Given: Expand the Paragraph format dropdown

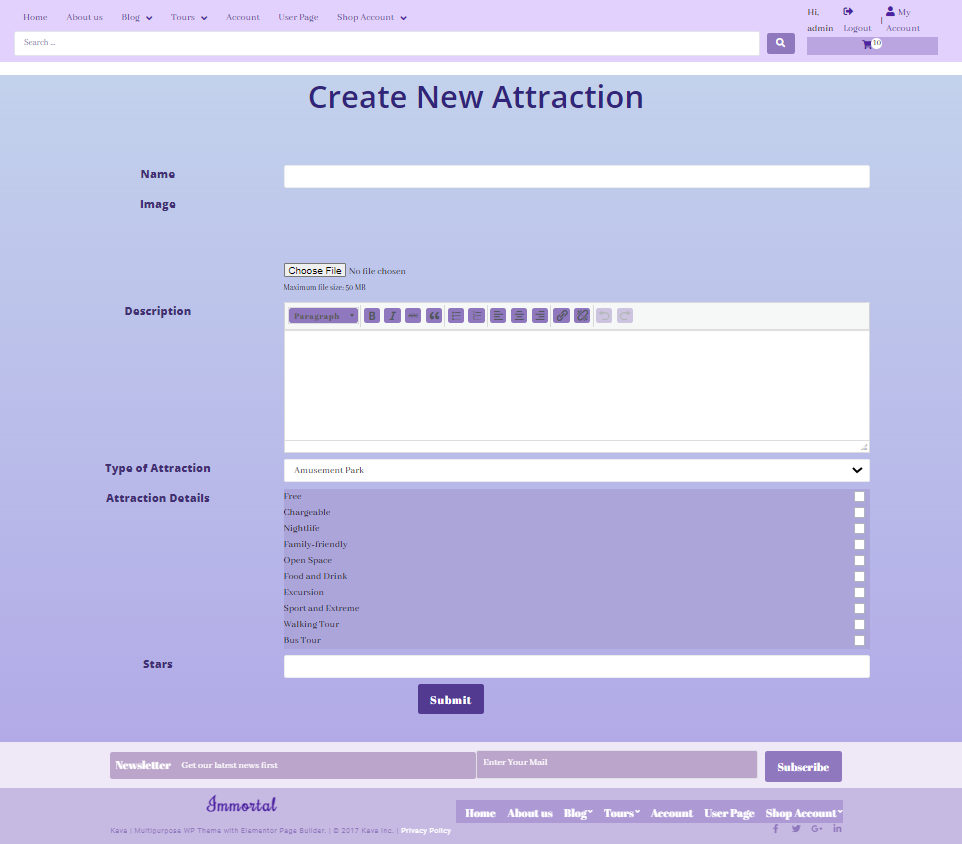Looking at the screenshot, I should [x=323, y=316].
